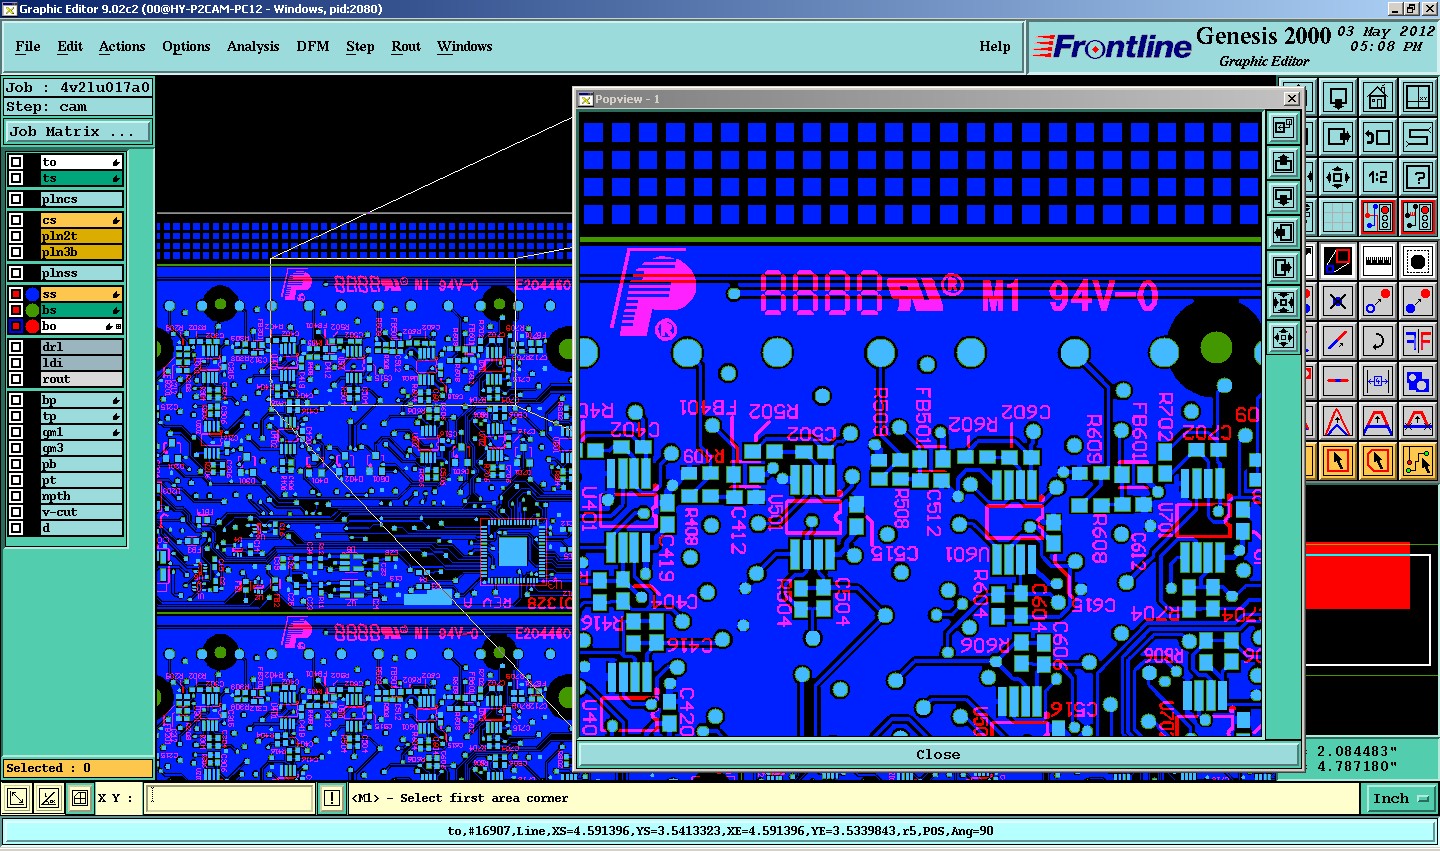Click the overlapping blue circles icon
This screenshot has width=1440, height=851.
1418,380
